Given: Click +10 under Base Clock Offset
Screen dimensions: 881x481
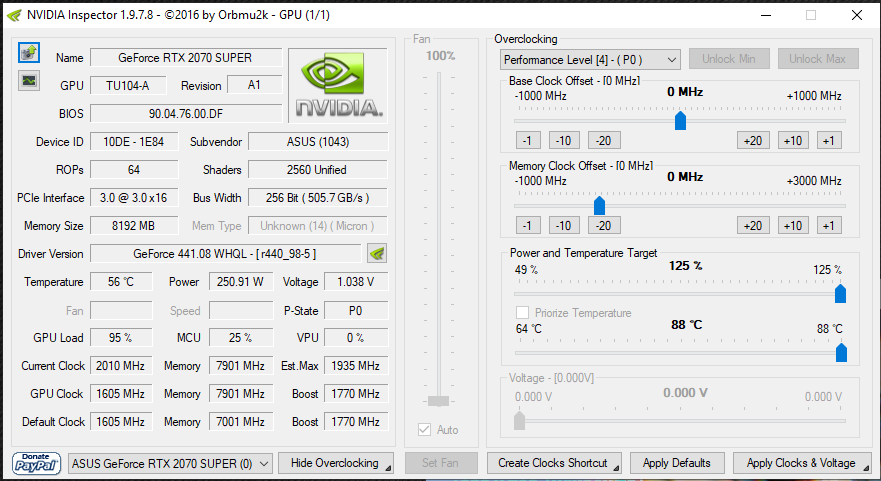Looking at the screenshot, I should [793, 140].
